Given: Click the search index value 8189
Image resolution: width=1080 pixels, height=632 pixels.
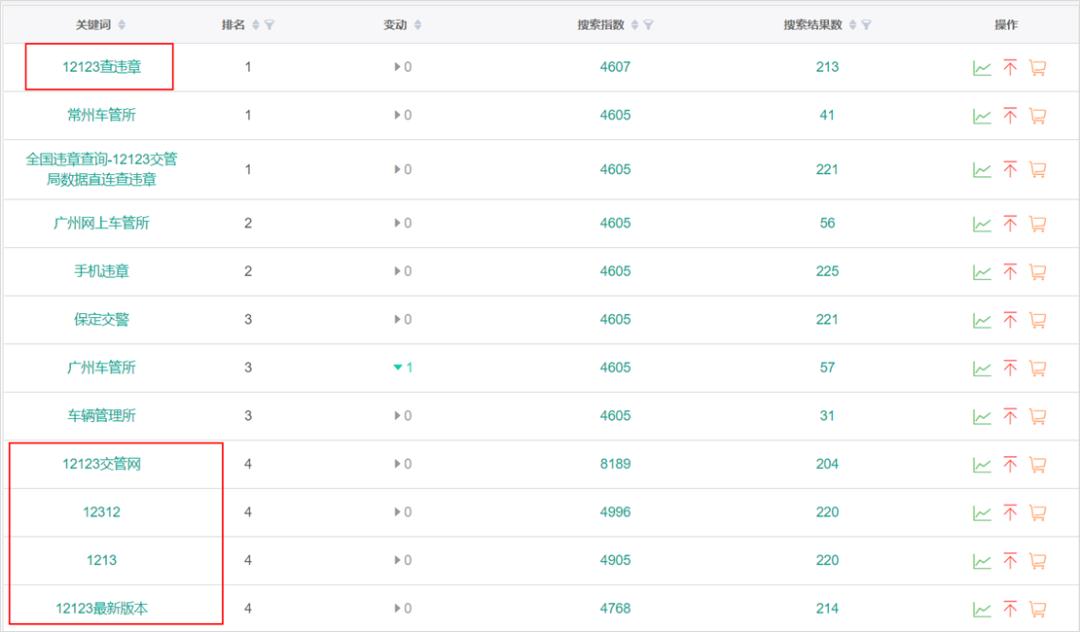Looking at the screenshot, I should (617, 463).
